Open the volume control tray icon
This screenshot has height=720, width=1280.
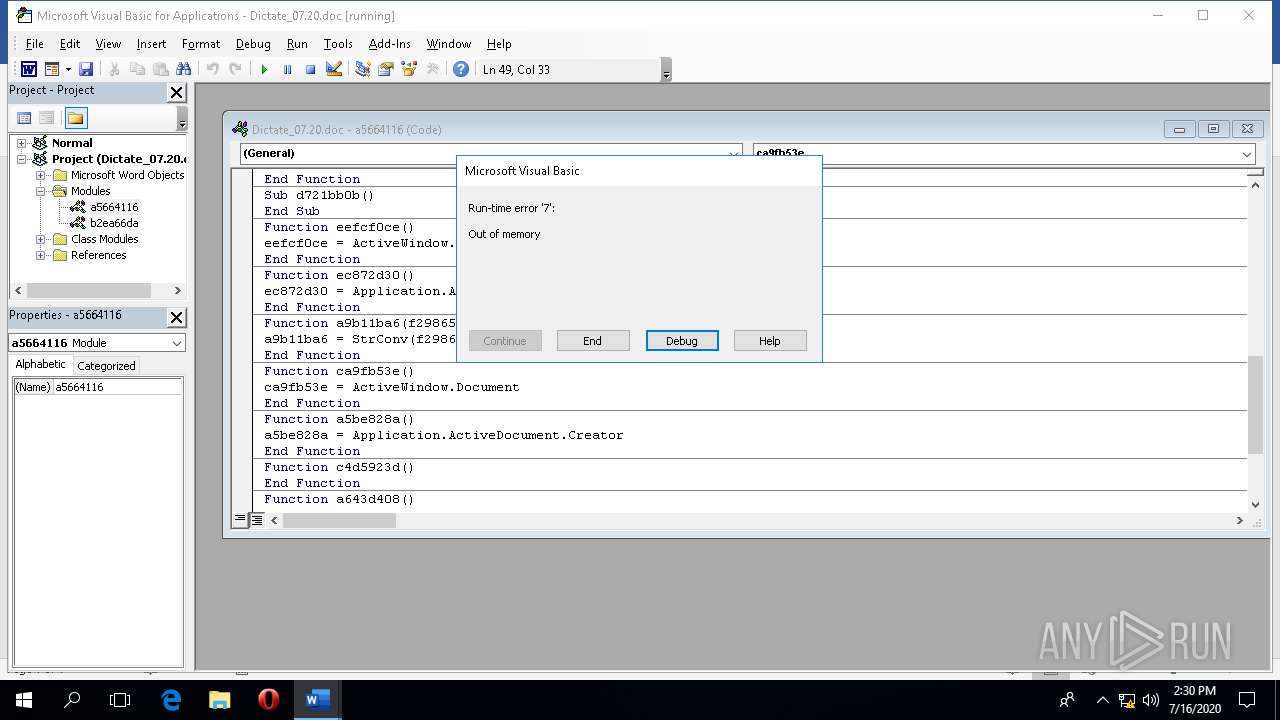[x=1150, y=700]
